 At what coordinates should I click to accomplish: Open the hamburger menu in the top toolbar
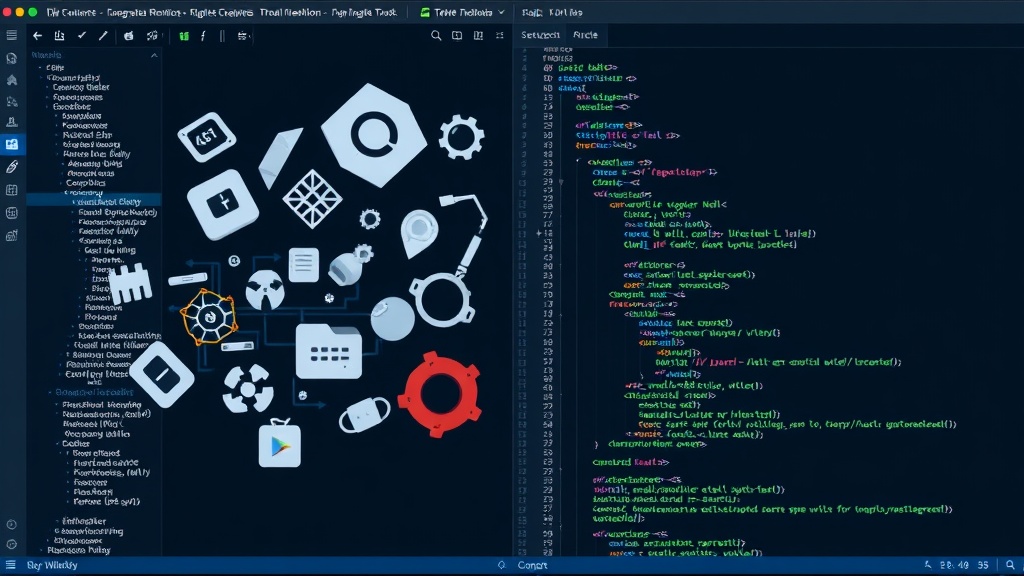pyautogui.click(x=11, y=35)
